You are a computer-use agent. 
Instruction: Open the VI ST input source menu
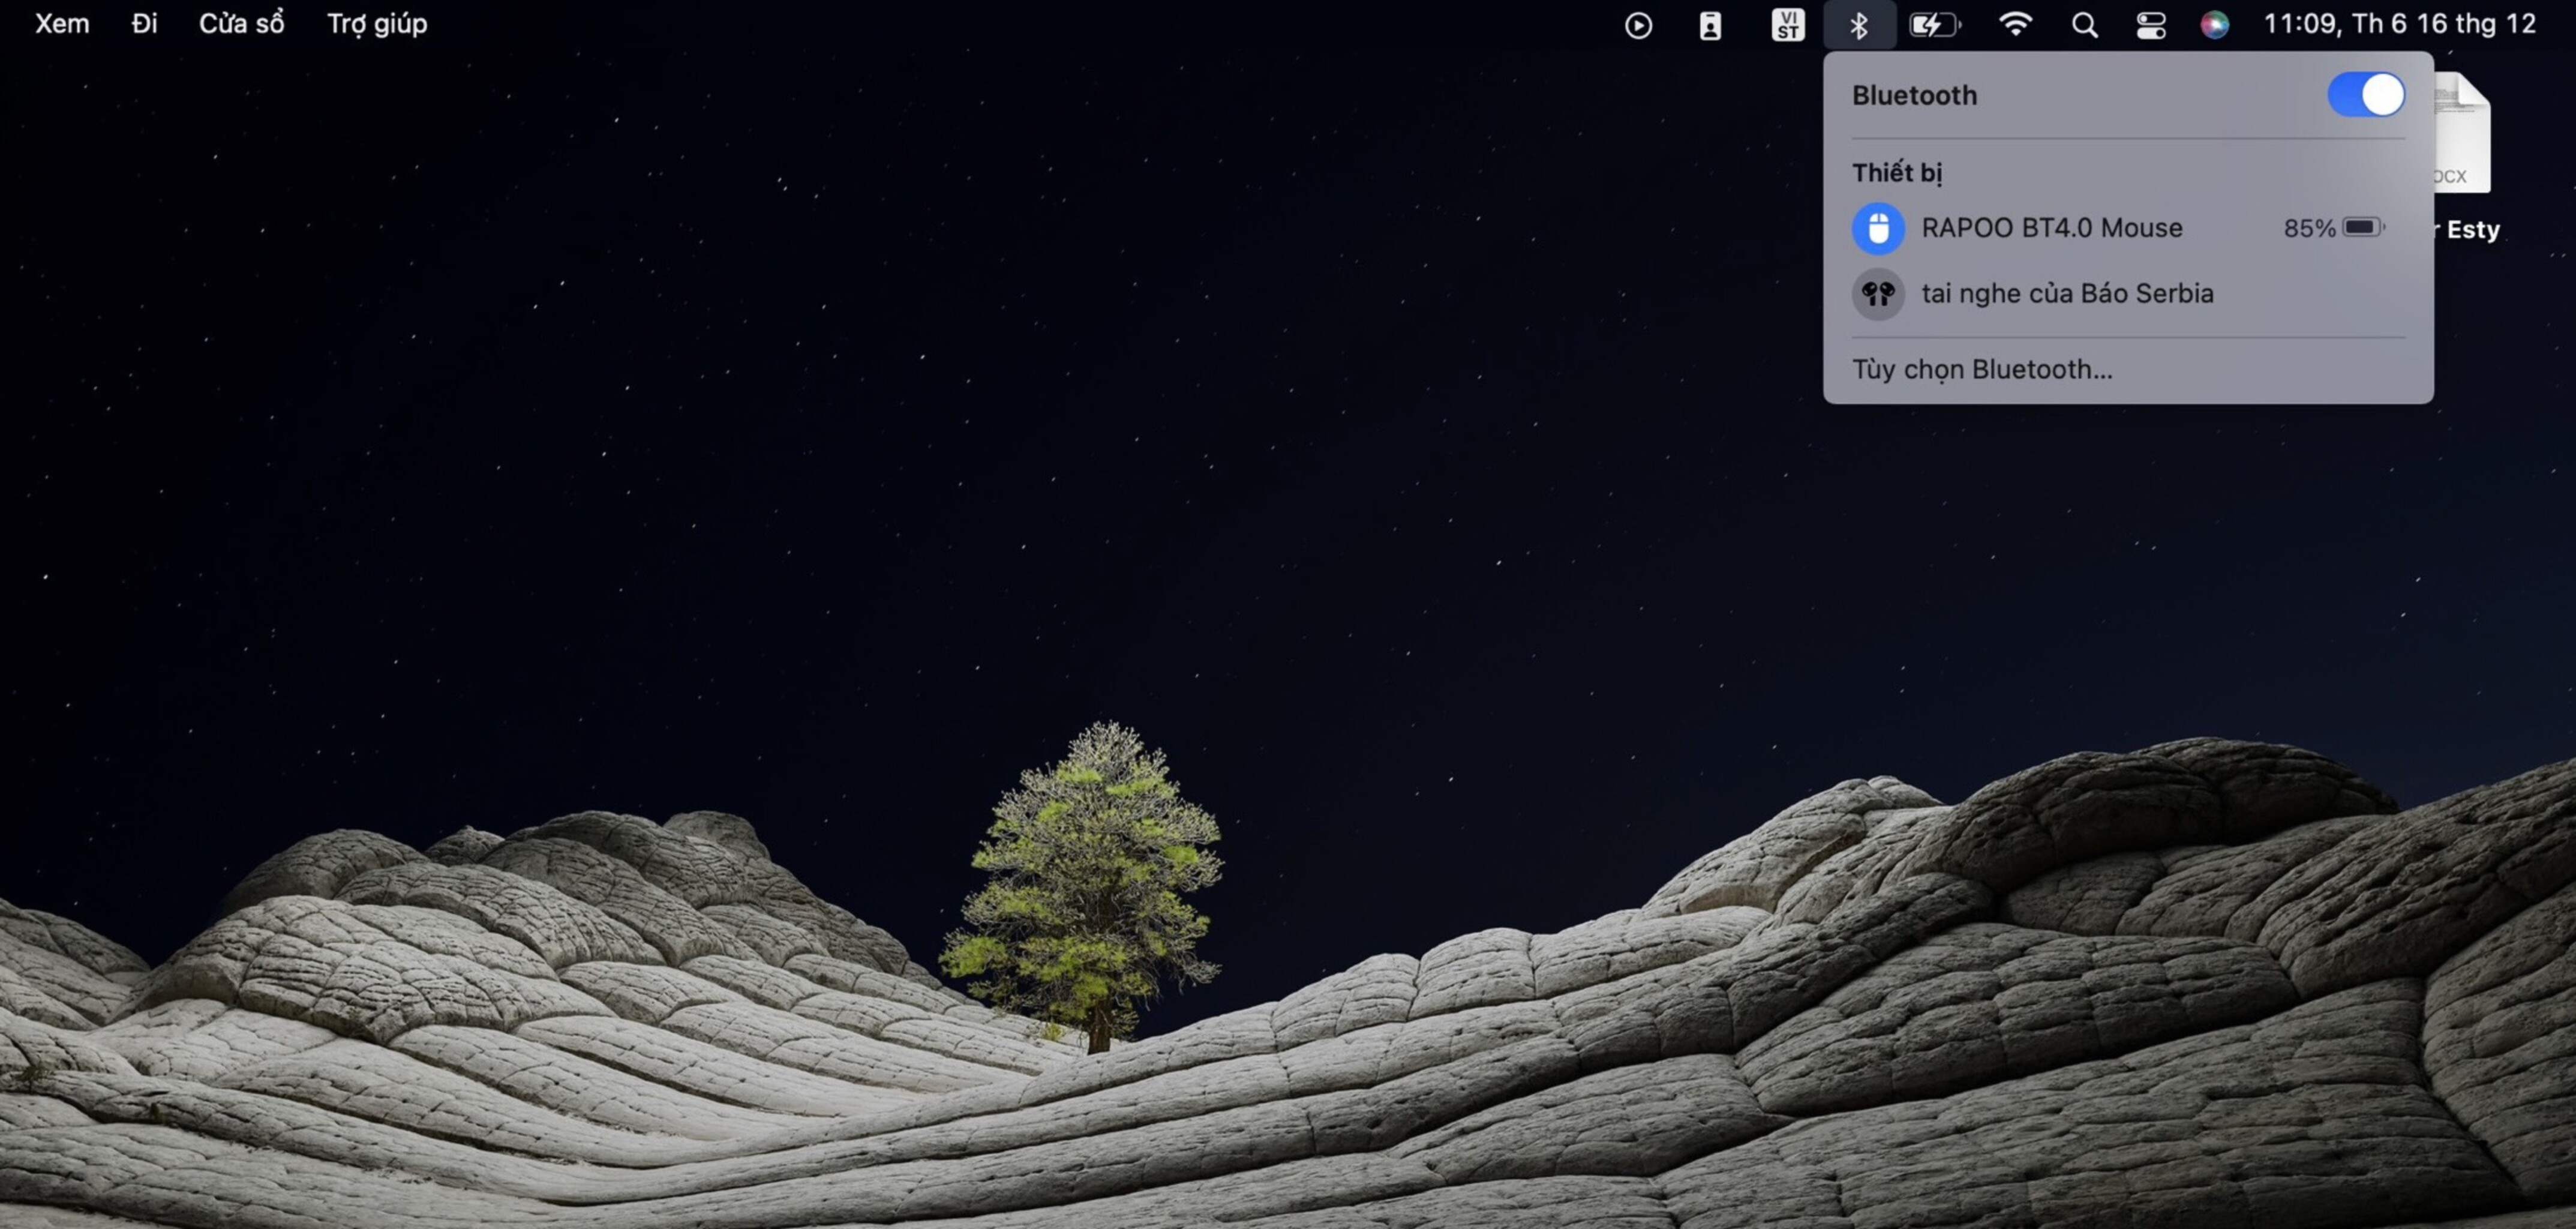(x=1787, y=25)
